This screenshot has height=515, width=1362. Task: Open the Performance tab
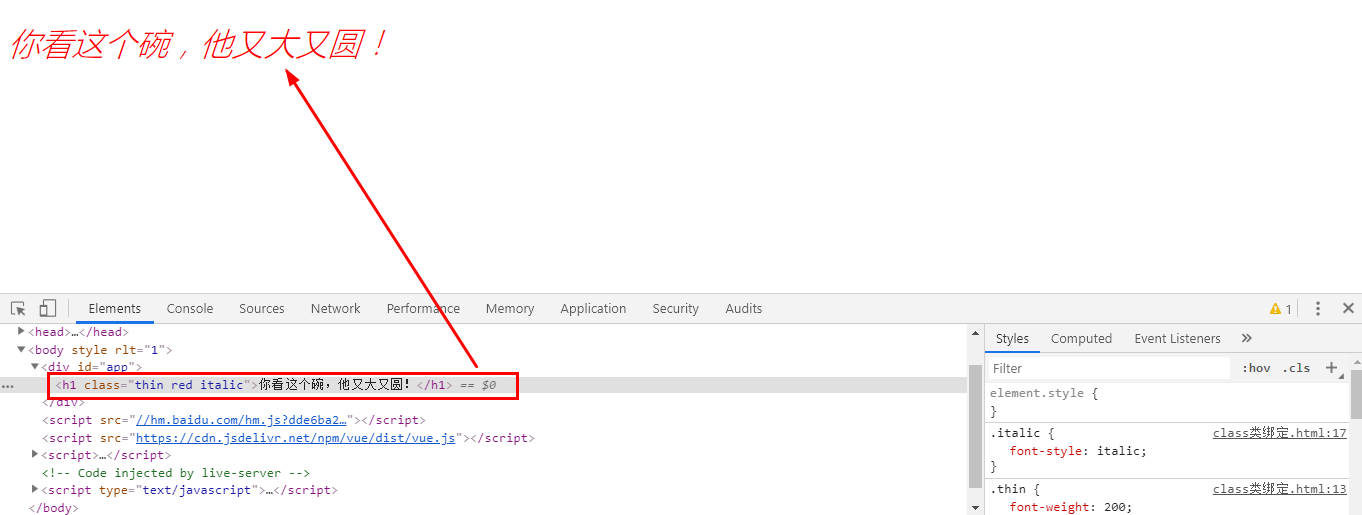pos(423,309)
